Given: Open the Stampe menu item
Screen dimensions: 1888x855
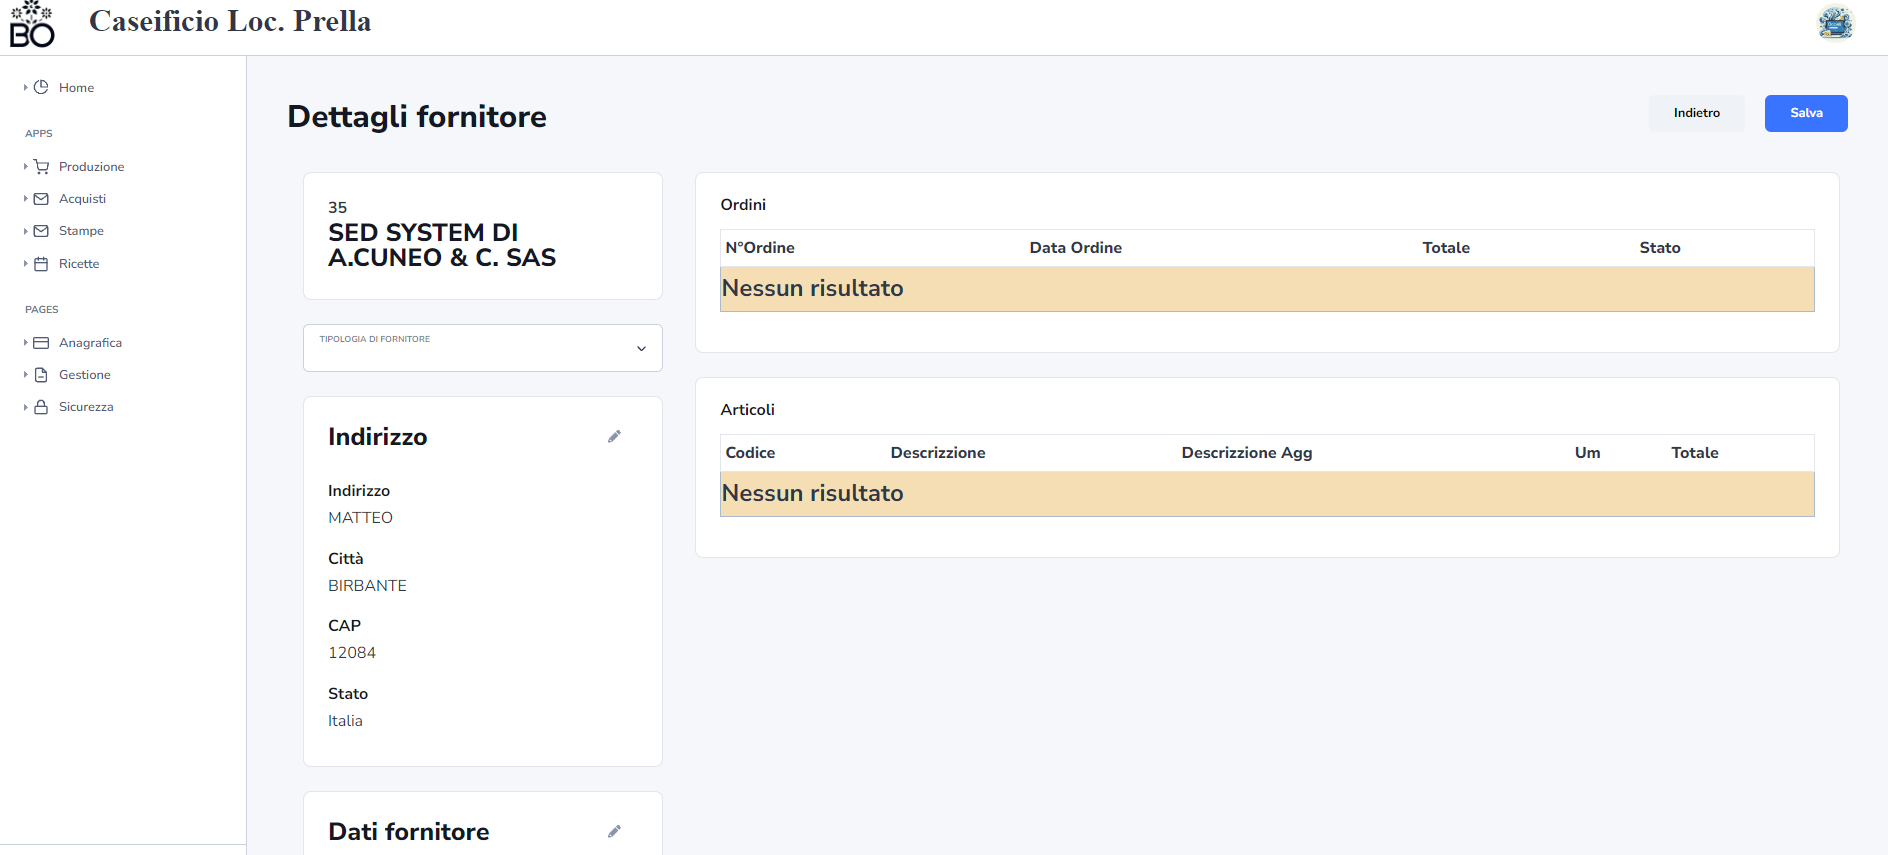Looking at the screenshot, I should pyautogui.click(x=81, y=231).
